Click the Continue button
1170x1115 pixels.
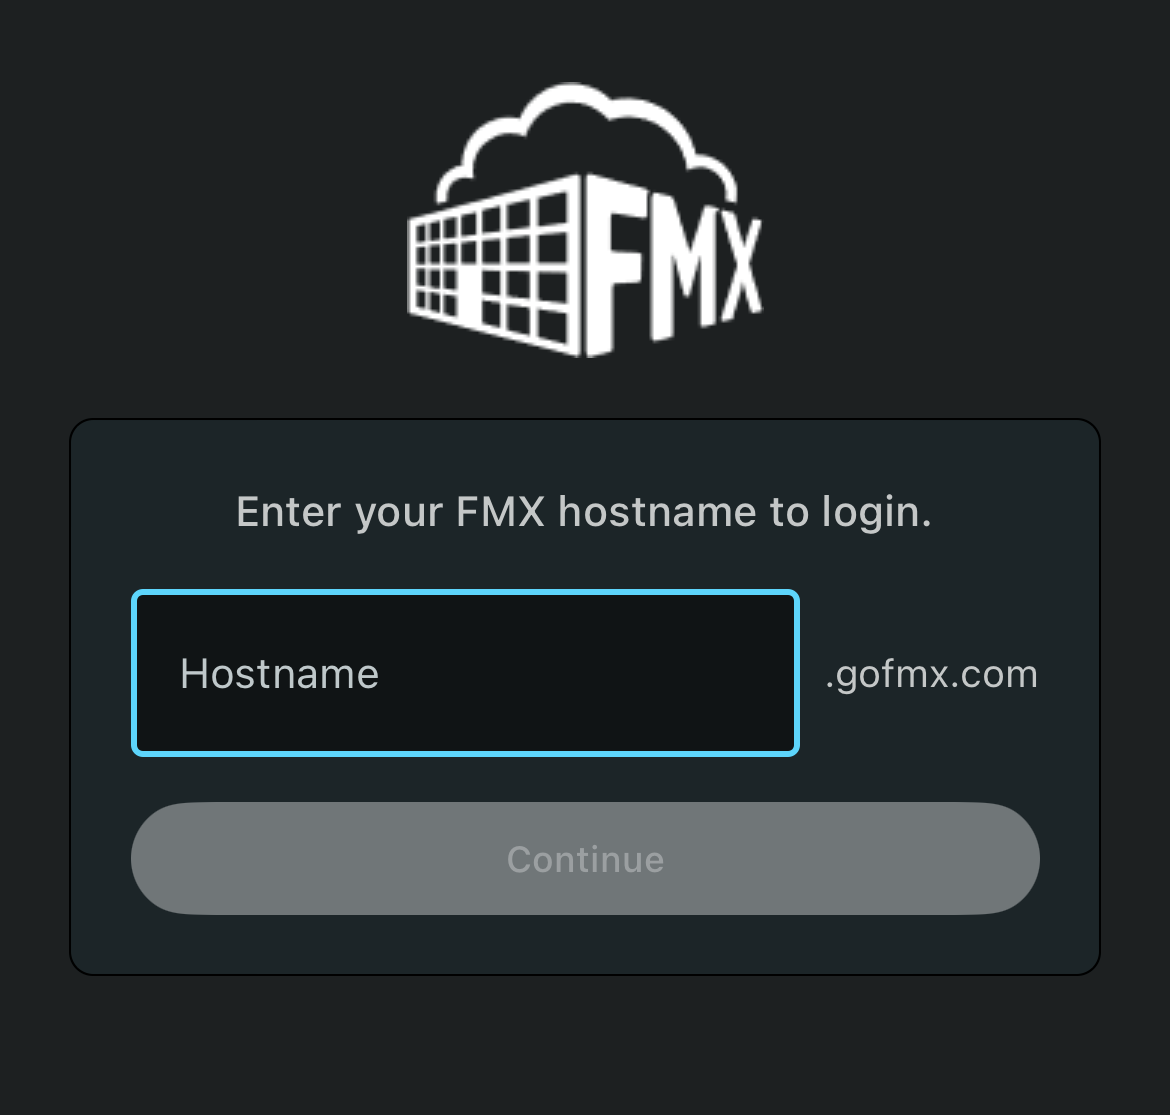(x=585, y=858)
